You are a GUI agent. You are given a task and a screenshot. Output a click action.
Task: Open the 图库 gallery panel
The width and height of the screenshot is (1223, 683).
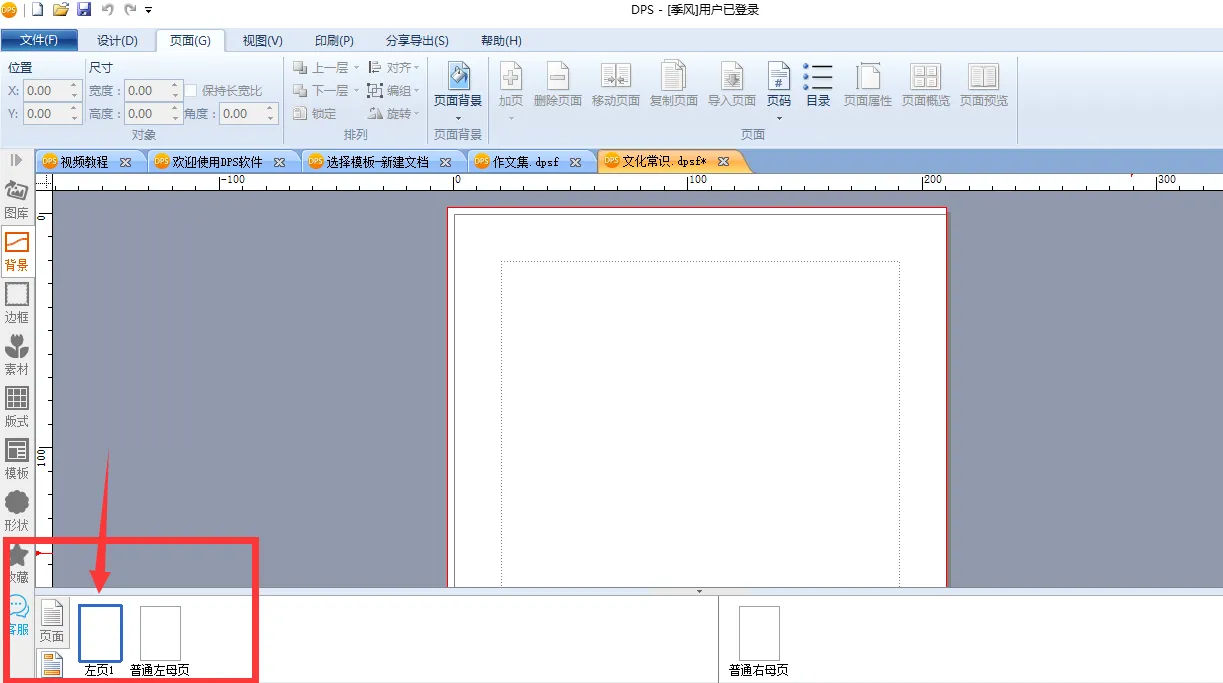click(16, 198)
